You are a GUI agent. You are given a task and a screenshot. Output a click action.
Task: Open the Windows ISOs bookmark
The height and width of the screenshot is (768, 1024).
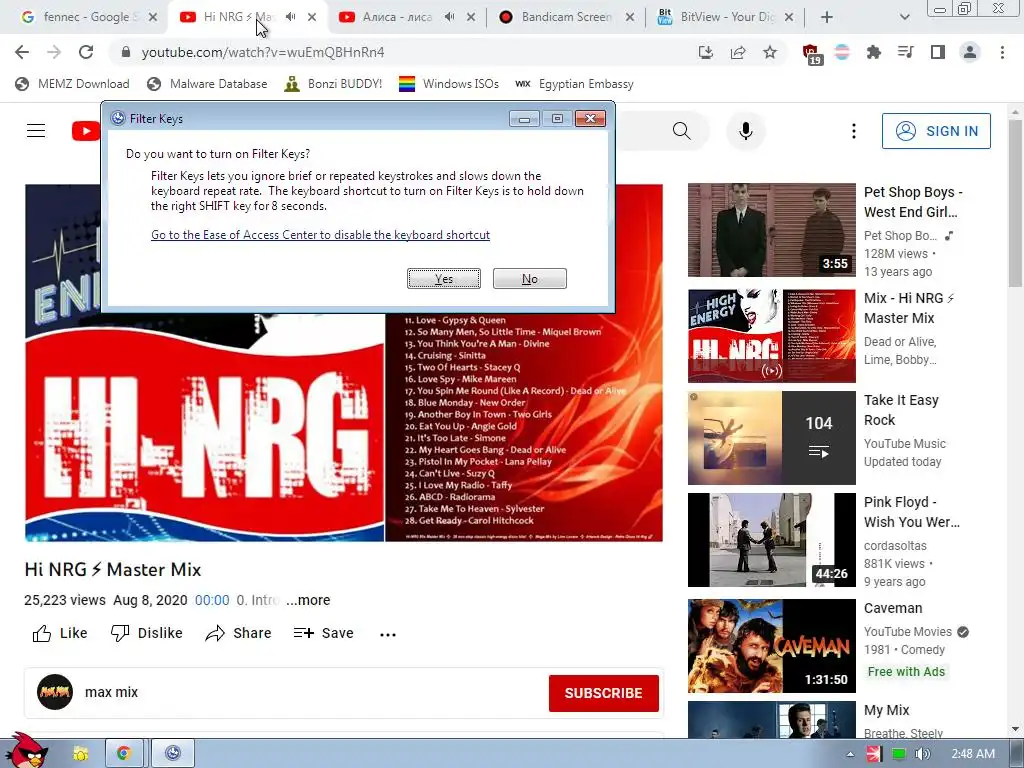(449, 84)
